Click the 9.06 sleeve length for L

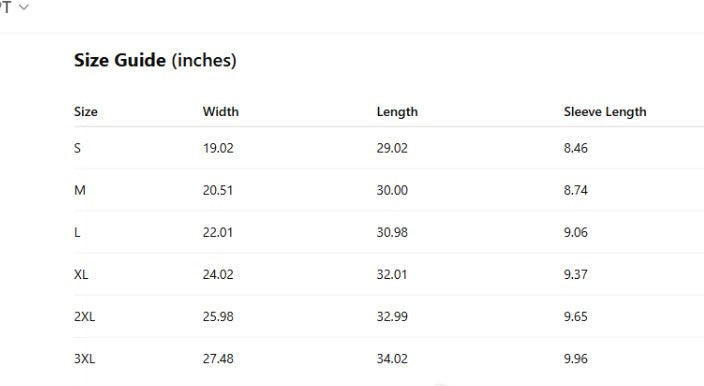pyautogui.click(x=576, y=232)
